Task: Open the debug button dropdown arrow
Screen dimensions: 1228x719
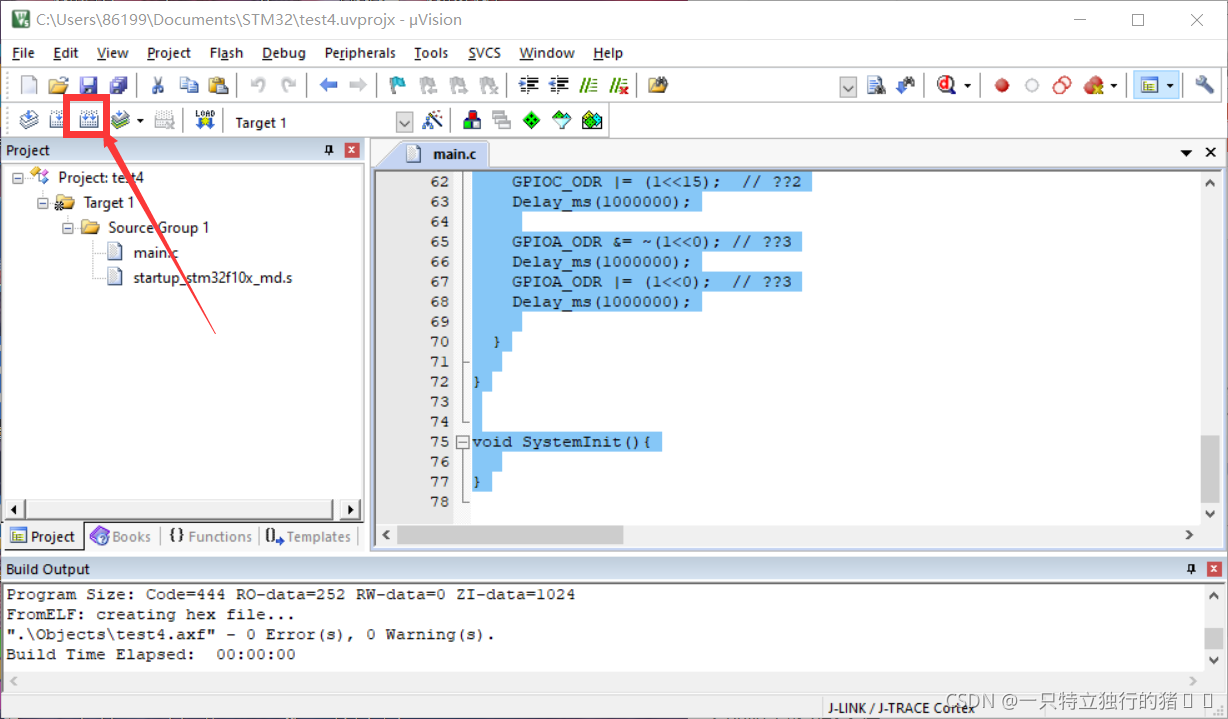Action: point(967,87)
